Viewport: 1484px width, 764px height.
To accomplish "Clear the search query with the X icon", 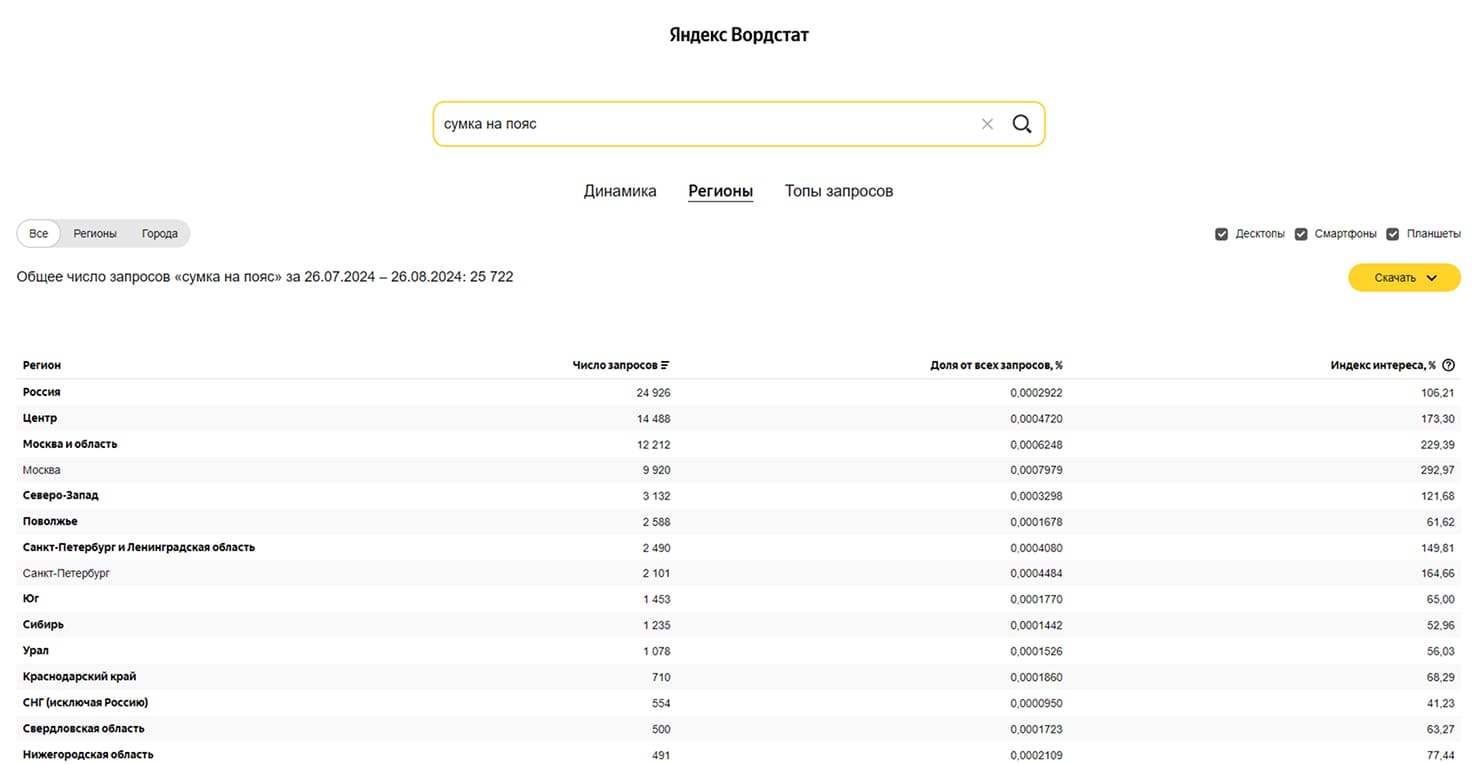I will pos(987,124).
